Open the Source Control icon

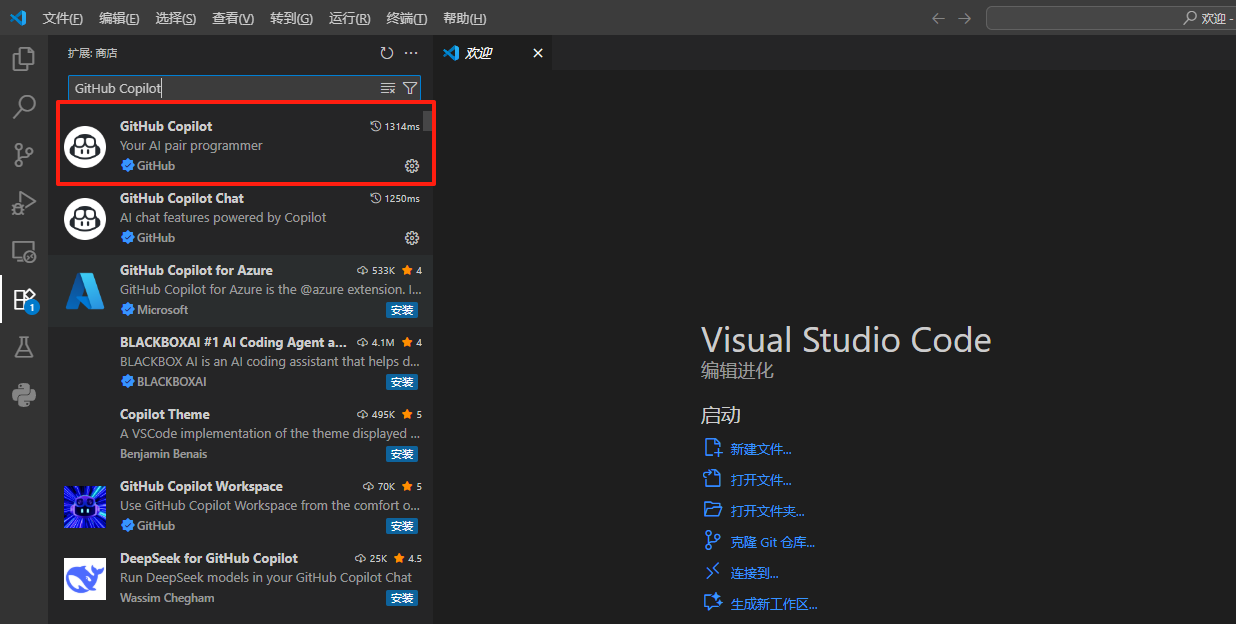click(23, 155)
